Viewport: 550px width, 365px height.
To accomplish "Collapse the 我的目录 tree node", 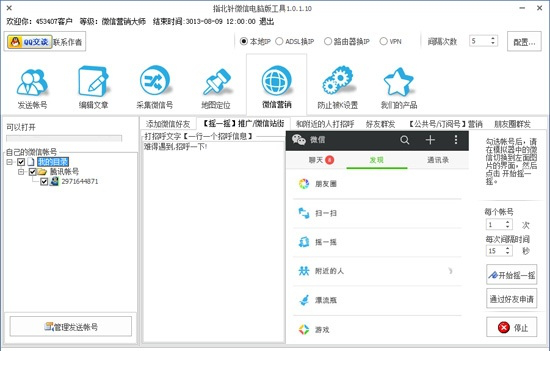I will [9, 162].
